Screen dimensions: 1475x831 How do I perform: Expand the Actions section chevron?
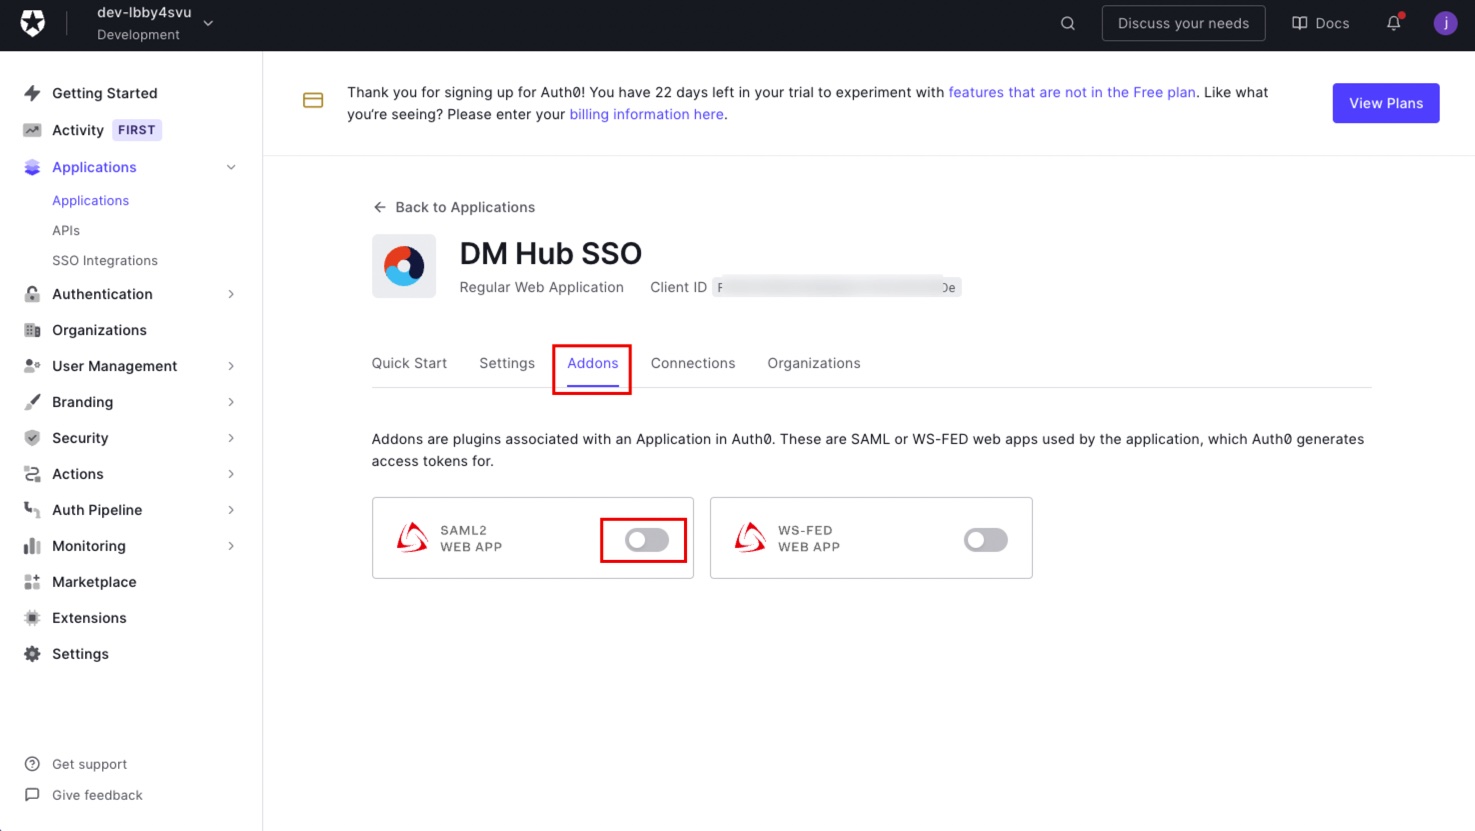tap(231, 474)
